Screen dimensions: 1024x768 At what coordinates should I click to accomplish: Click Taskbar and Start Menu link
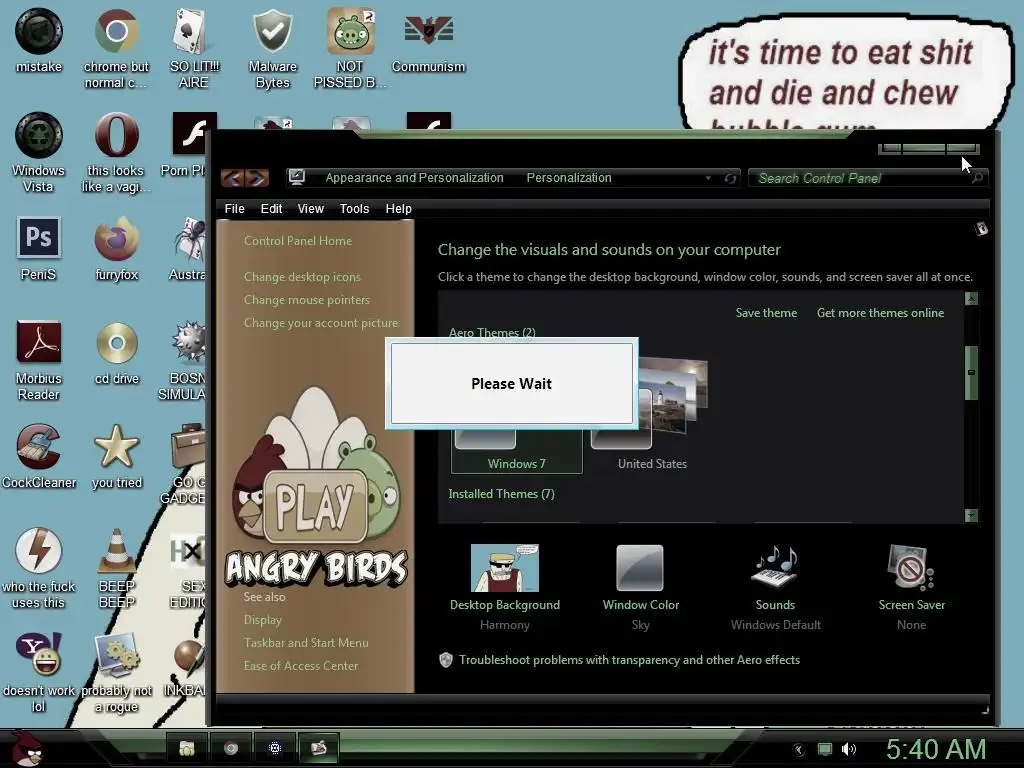tap(306, 643)
